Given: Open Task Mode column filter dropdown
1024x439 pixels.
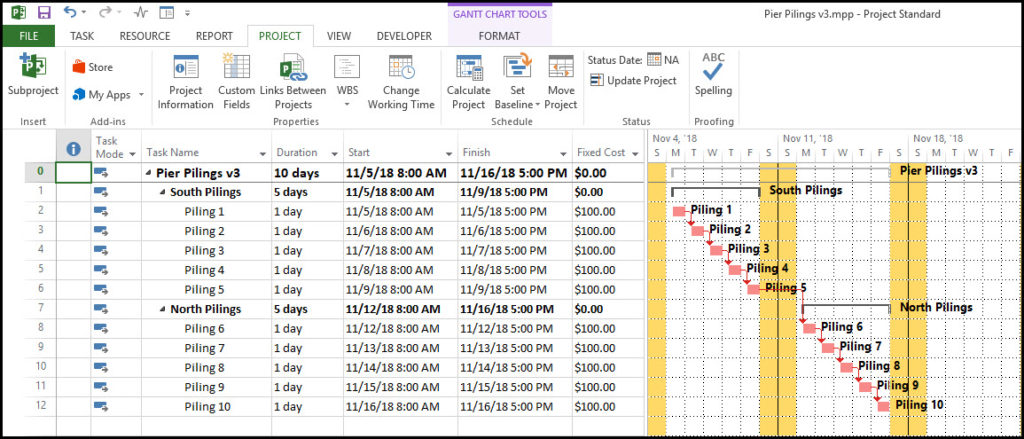Looking at the screenshot, I should coord(133,154).
